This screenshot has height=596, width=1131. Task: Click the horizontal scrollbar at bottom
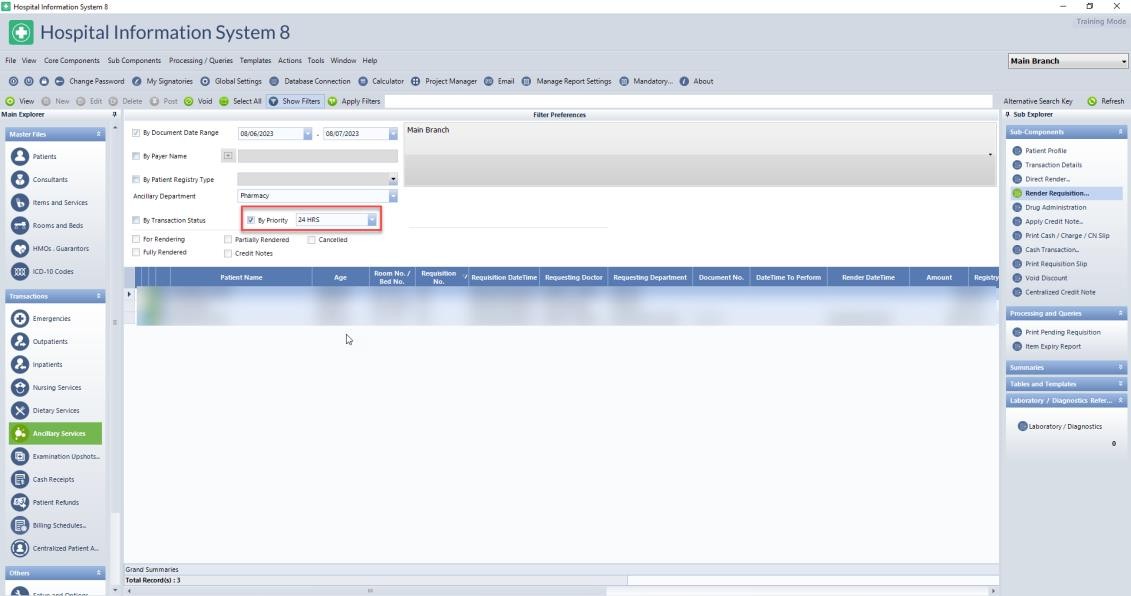pyautogui.click(x=560, y=591)
